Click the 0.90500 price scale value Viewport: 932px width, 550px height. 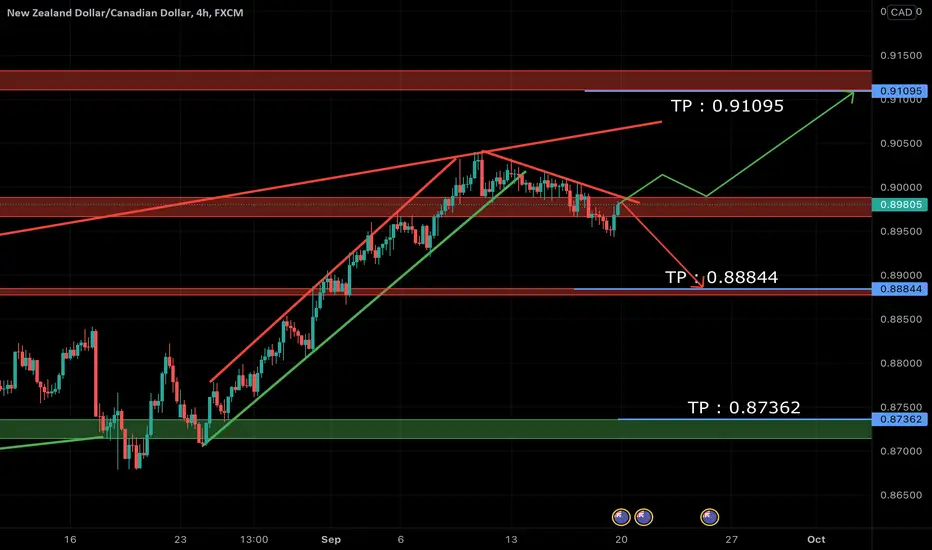pos(901,143)
